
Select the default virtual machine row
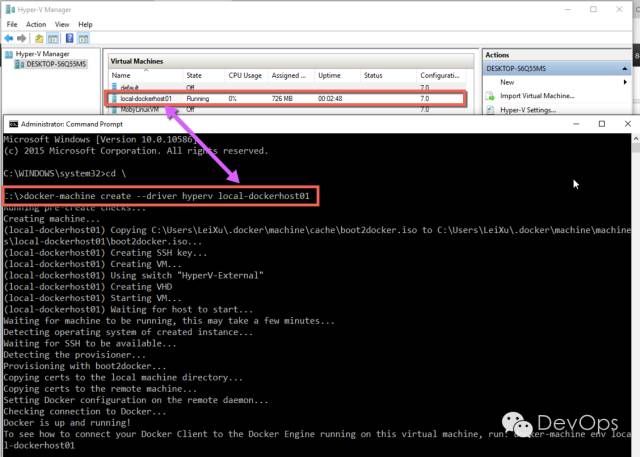tap(287, 87)
